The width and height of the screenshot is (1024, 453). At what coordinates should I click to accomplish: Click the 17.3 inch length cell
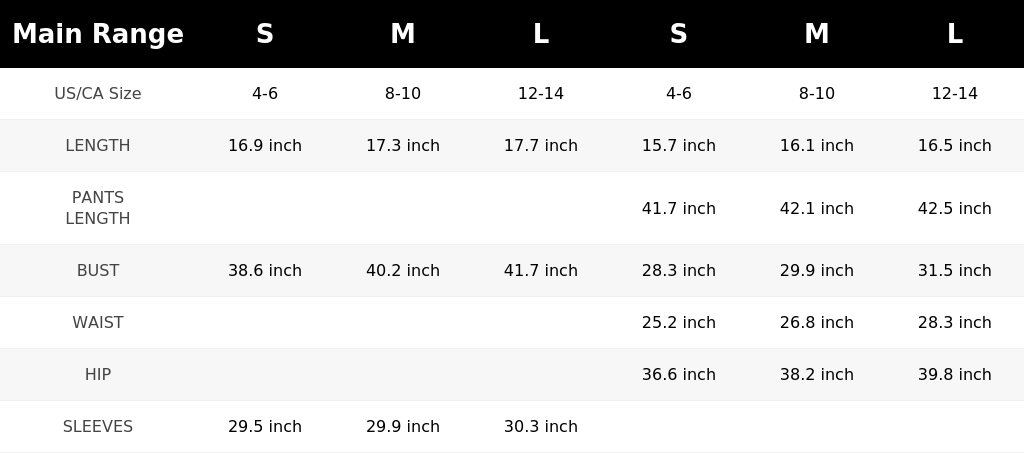403,146
